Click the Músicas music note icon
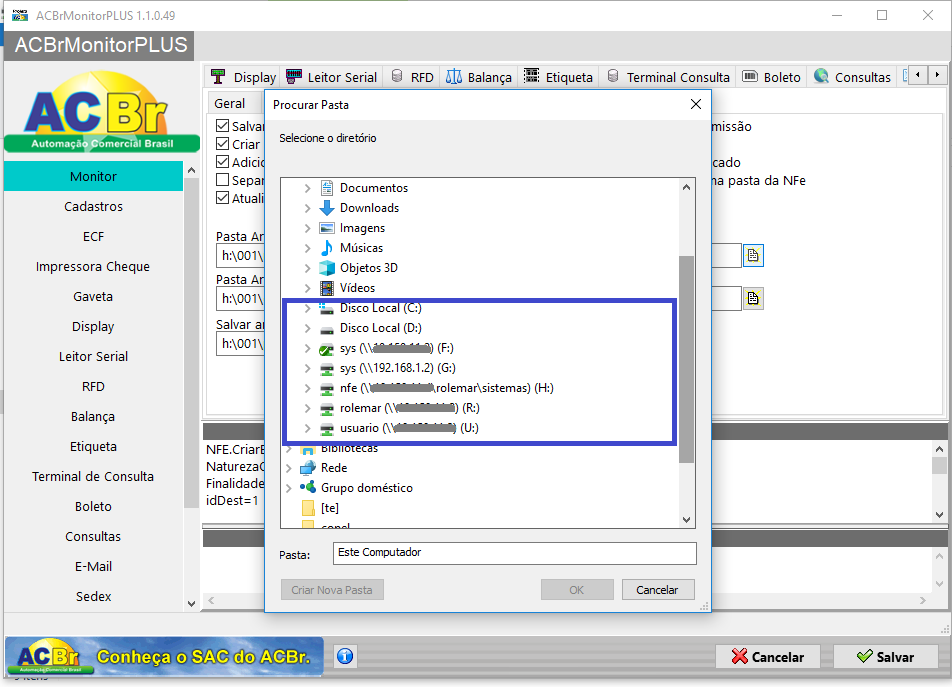The image size is (952, 687). click(327, 248)
